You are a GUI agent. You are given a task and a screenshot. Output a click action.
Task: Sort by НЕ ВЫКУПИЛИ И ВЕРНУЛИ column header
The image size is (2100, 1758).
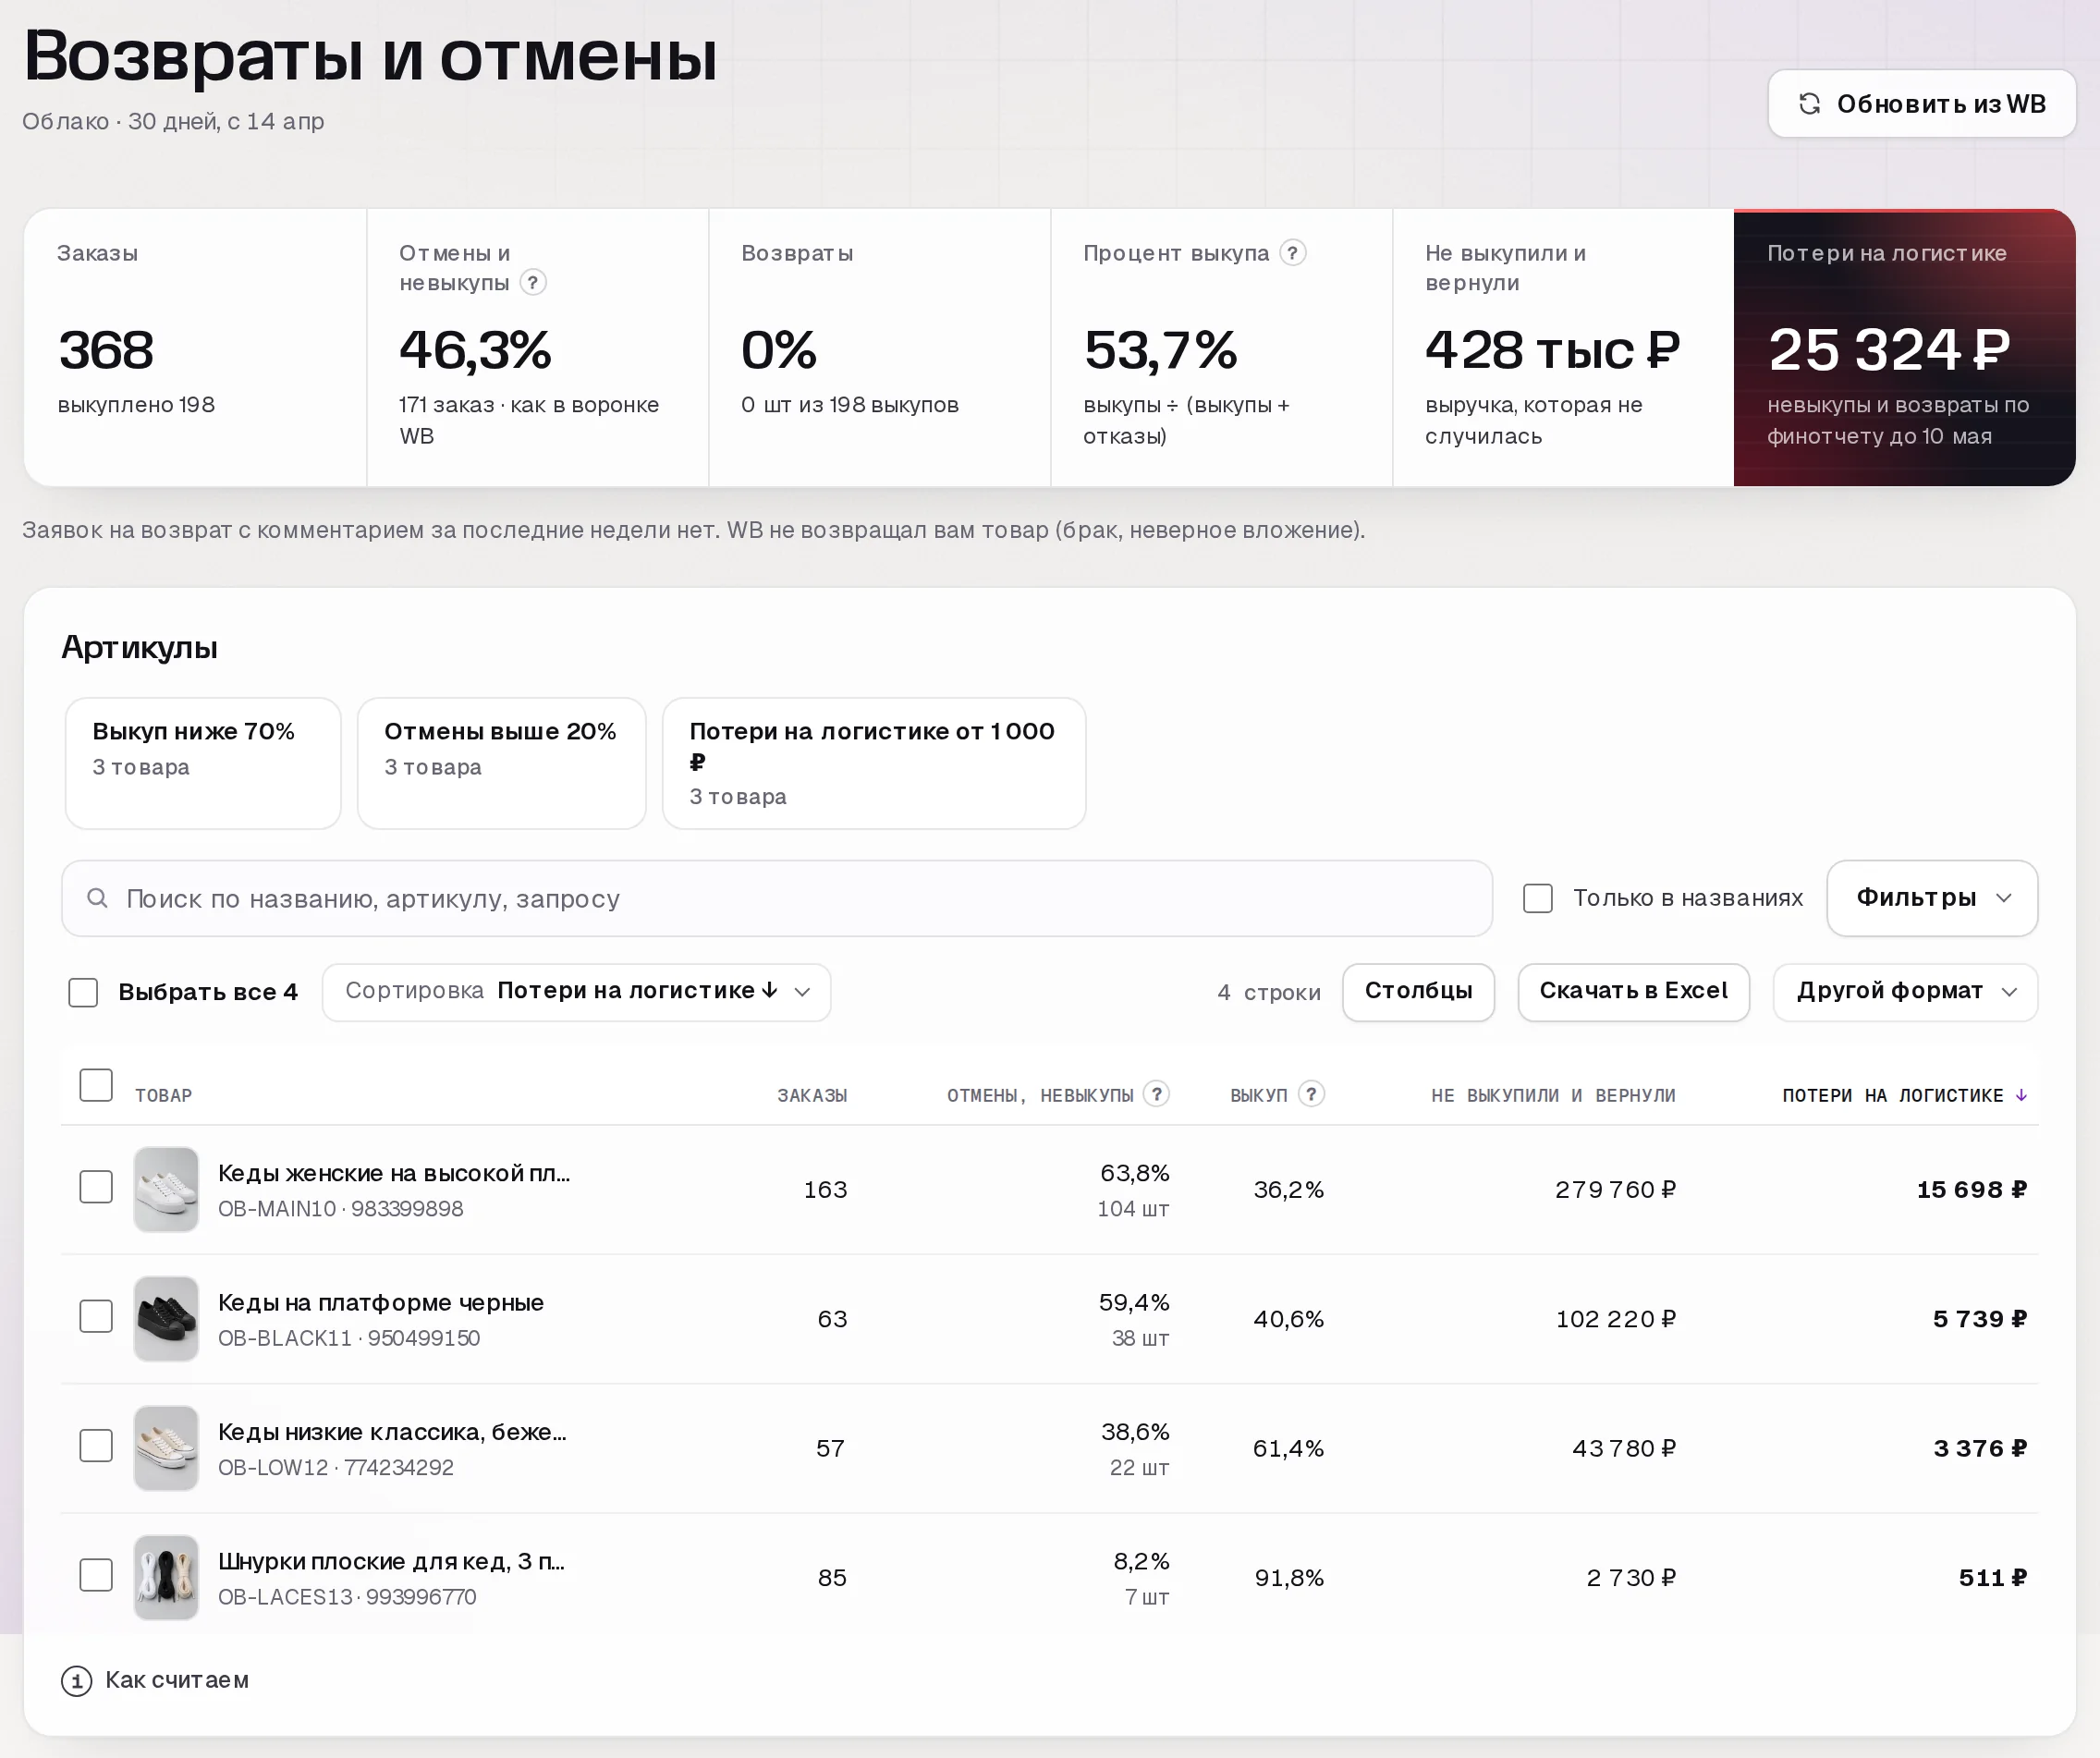click(x=1553, y=1096)
